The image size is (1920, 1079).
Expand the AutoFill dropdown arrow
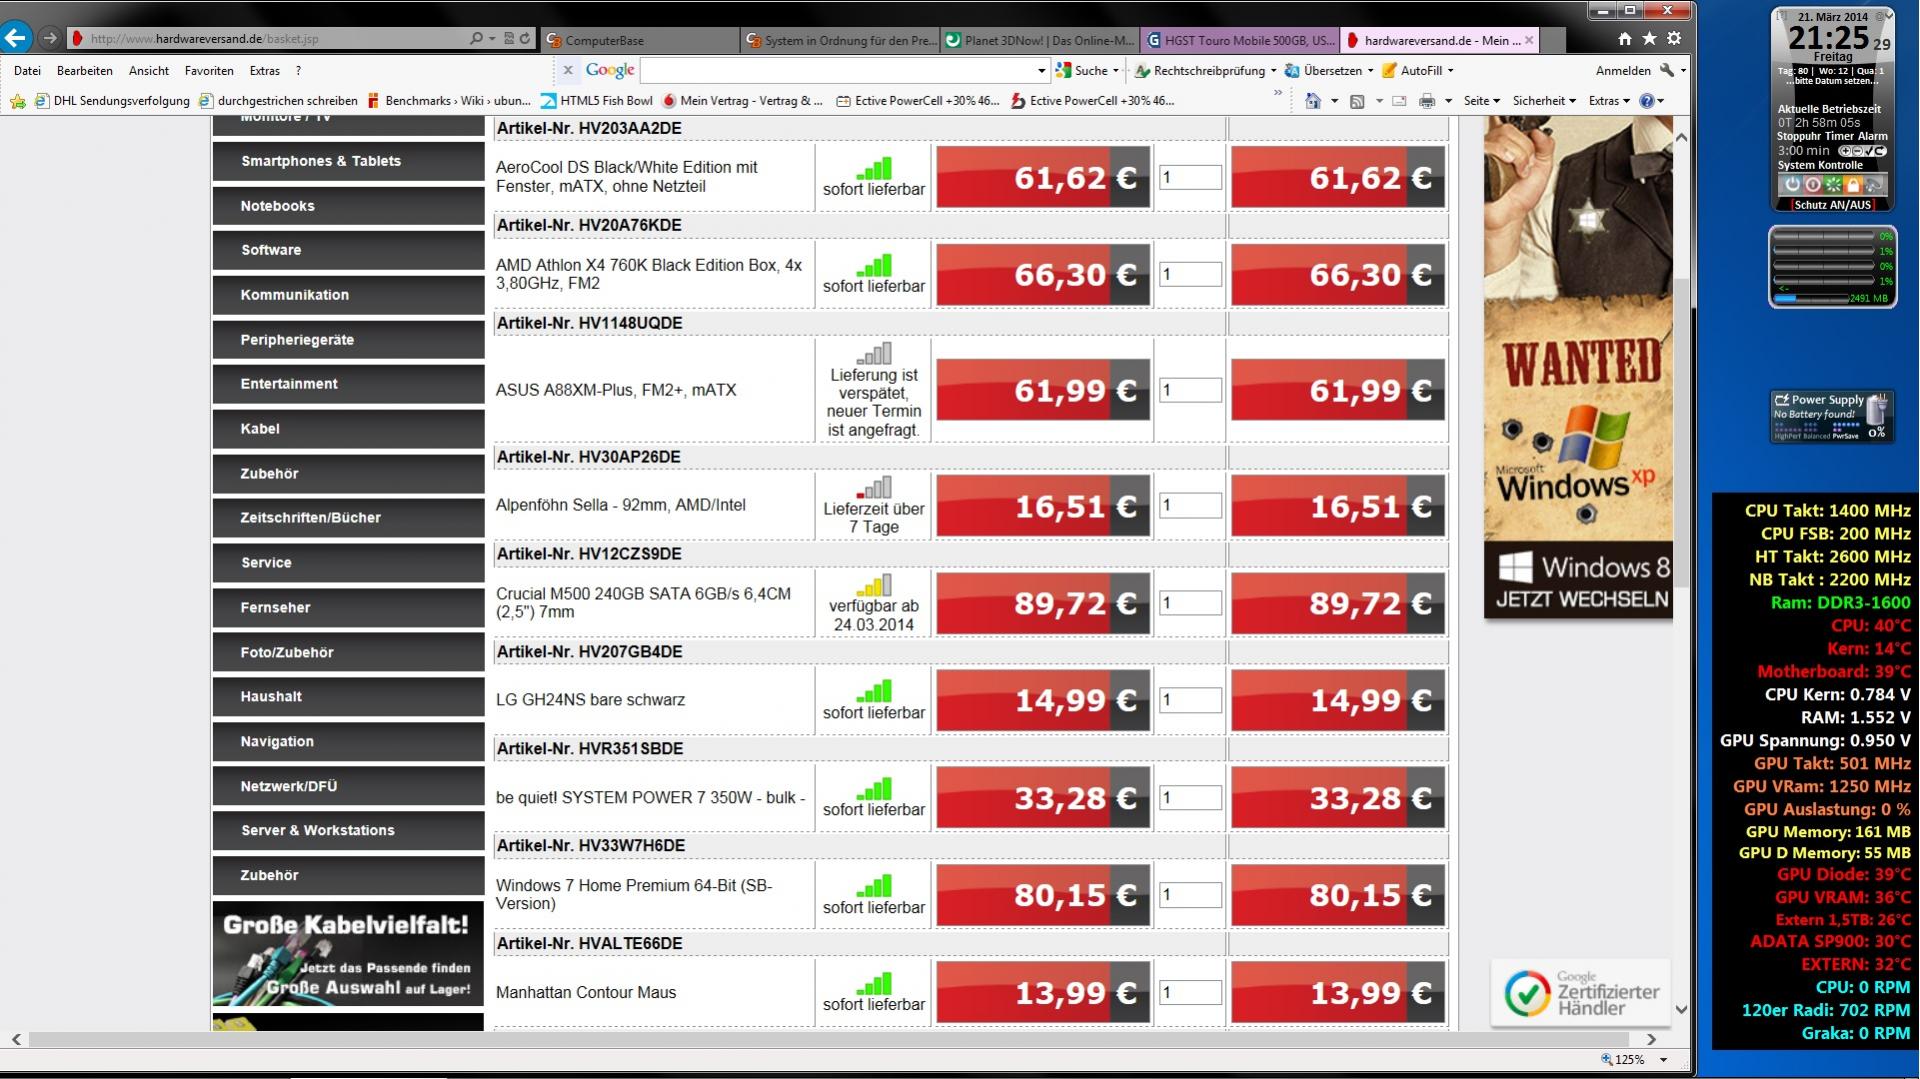coord(1450,71)
